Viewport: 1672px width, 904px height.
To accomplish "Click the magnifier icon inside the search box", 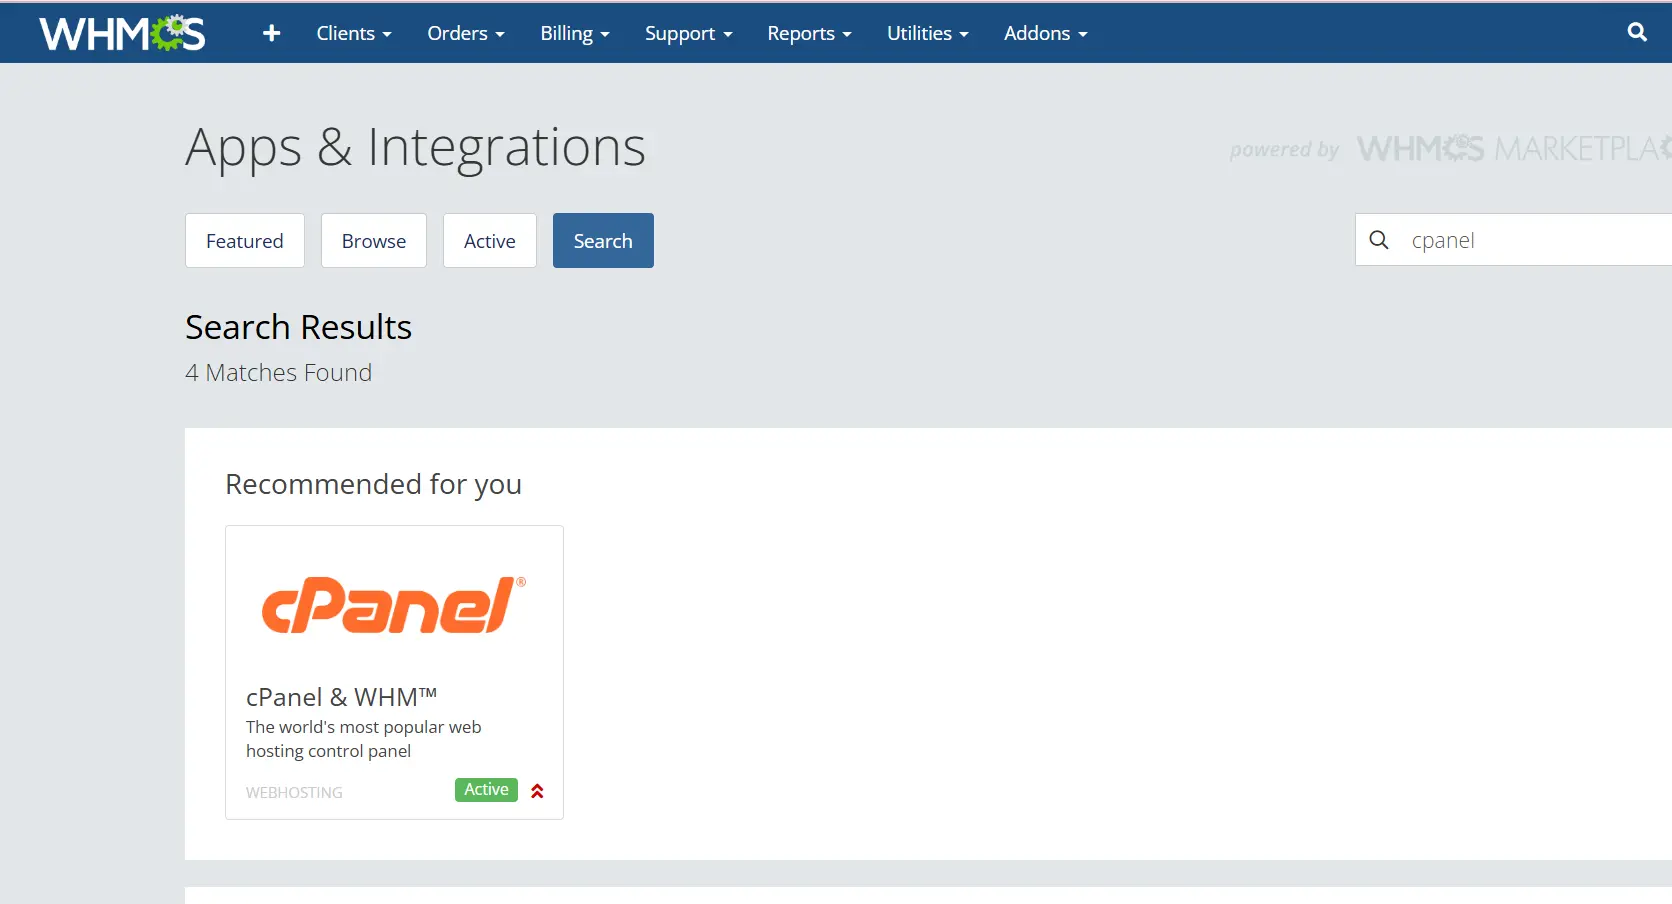I will coord(1379,240).
